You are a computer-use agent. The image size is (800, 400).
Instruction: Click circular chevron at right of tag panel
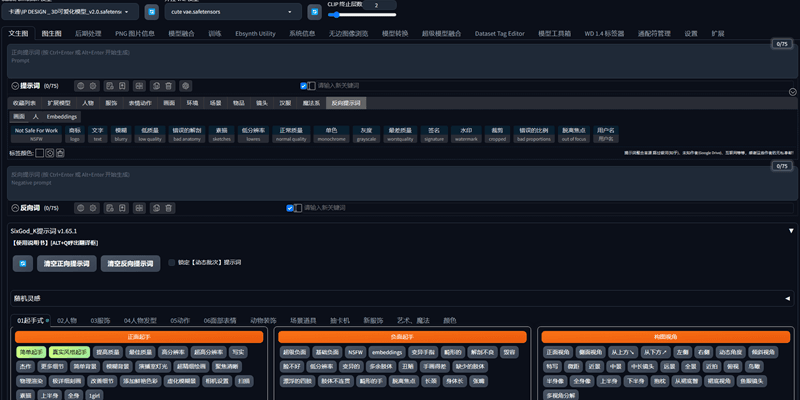click(792, 92)
